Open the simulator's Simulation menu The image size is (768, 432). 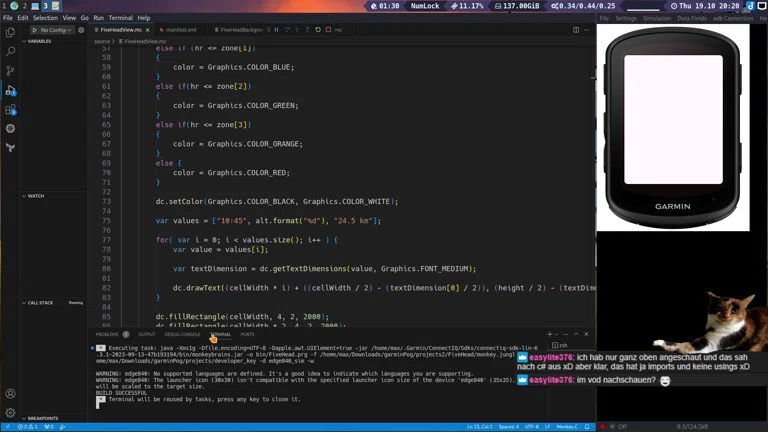click(657, 18)
